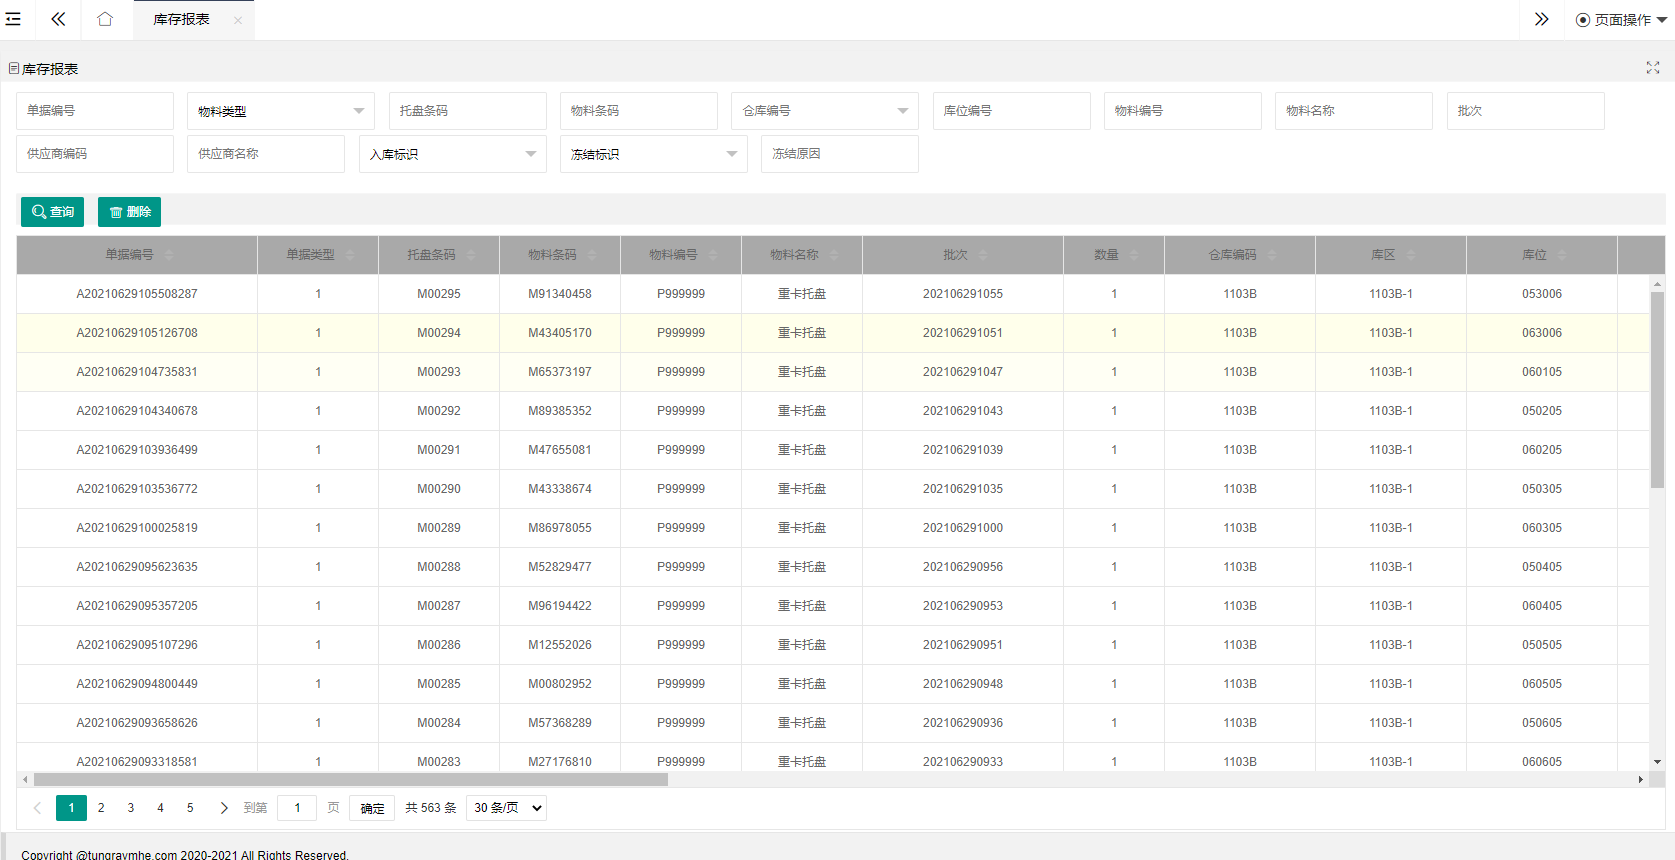Click the vertical scrollbar thumb
1675x860 pixels.
point(1657,390)
